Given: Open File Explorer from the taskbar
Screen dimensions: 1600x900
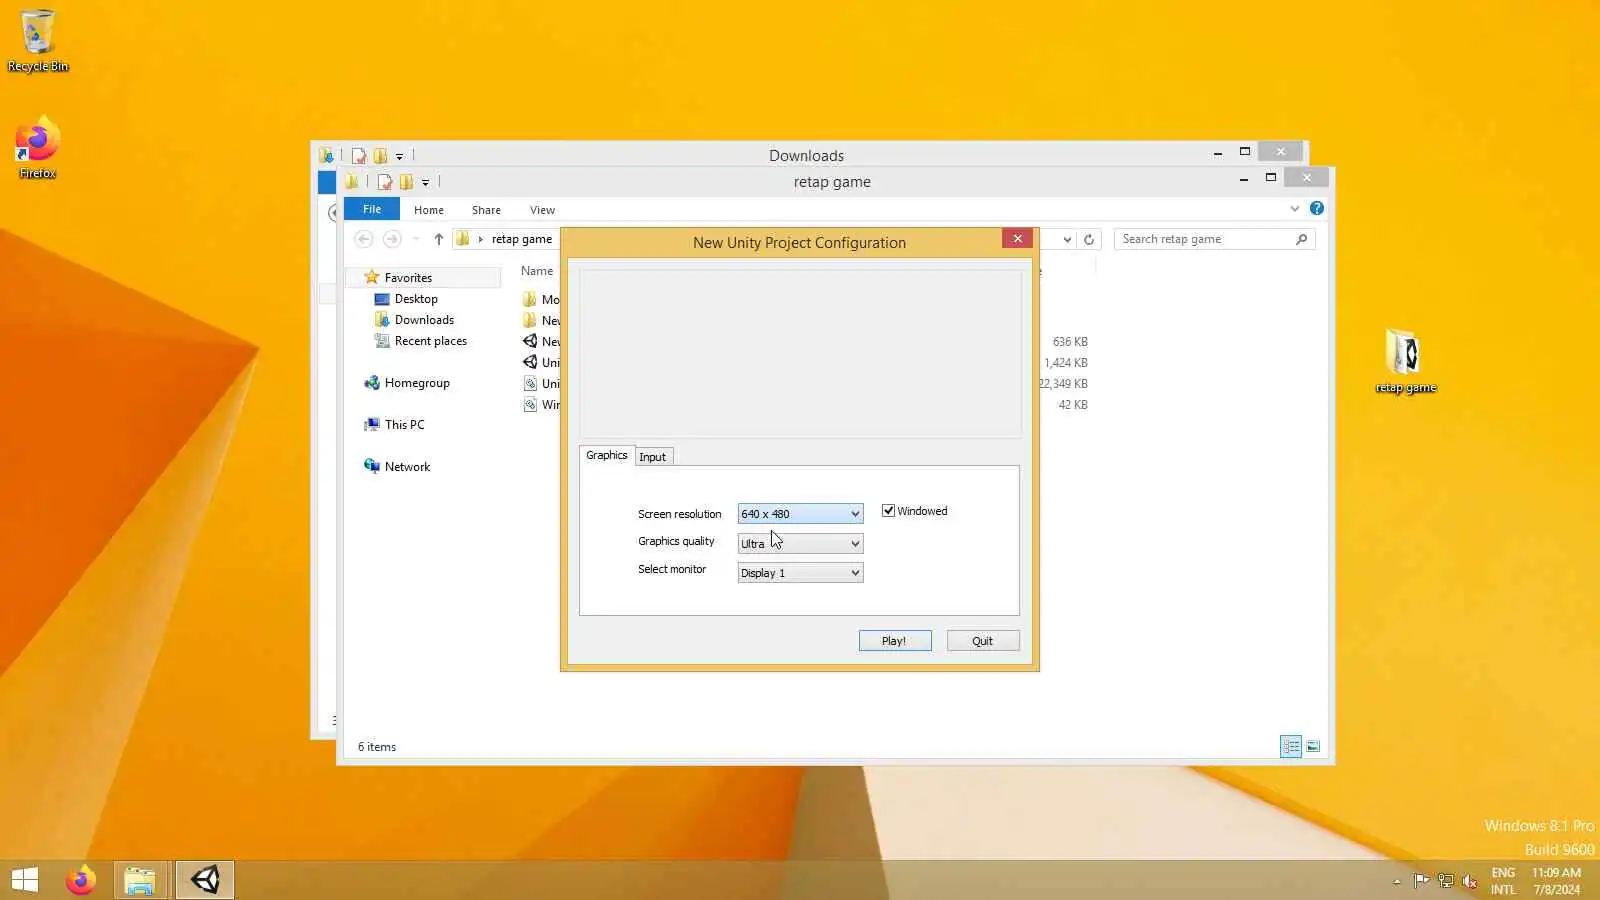Looking at the screenshot, I should 140,880.
